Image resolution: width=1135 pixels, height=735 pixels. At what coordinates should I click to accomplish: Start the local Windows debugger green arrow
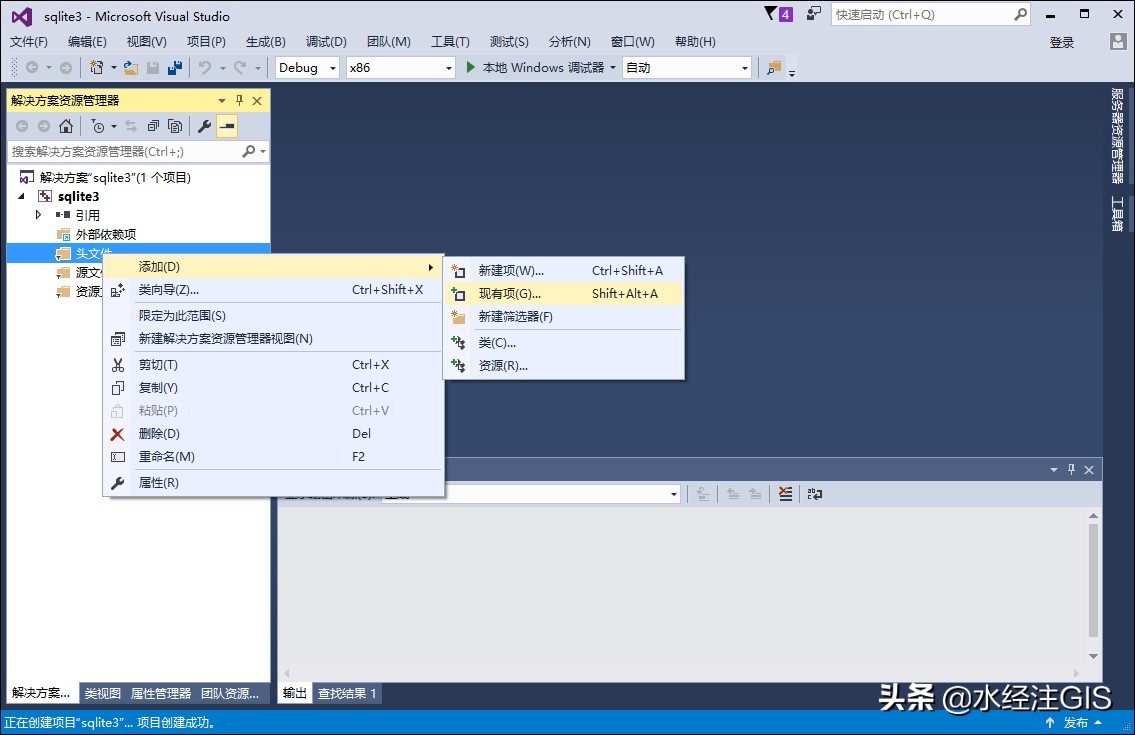point(471,67)
